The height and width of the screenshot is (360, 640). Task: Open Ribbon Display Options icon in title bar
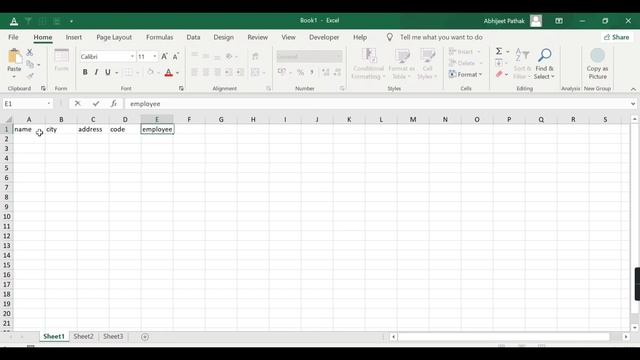click(x=559, y=21)
